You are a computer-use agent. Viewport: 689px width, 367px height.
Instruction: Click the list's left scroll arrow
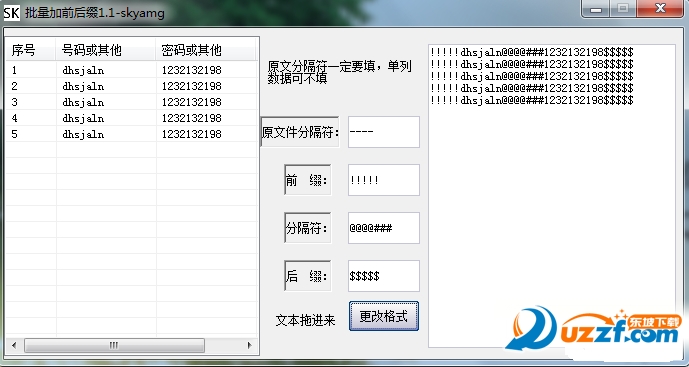pyautogui.click(x=14, y=345)
